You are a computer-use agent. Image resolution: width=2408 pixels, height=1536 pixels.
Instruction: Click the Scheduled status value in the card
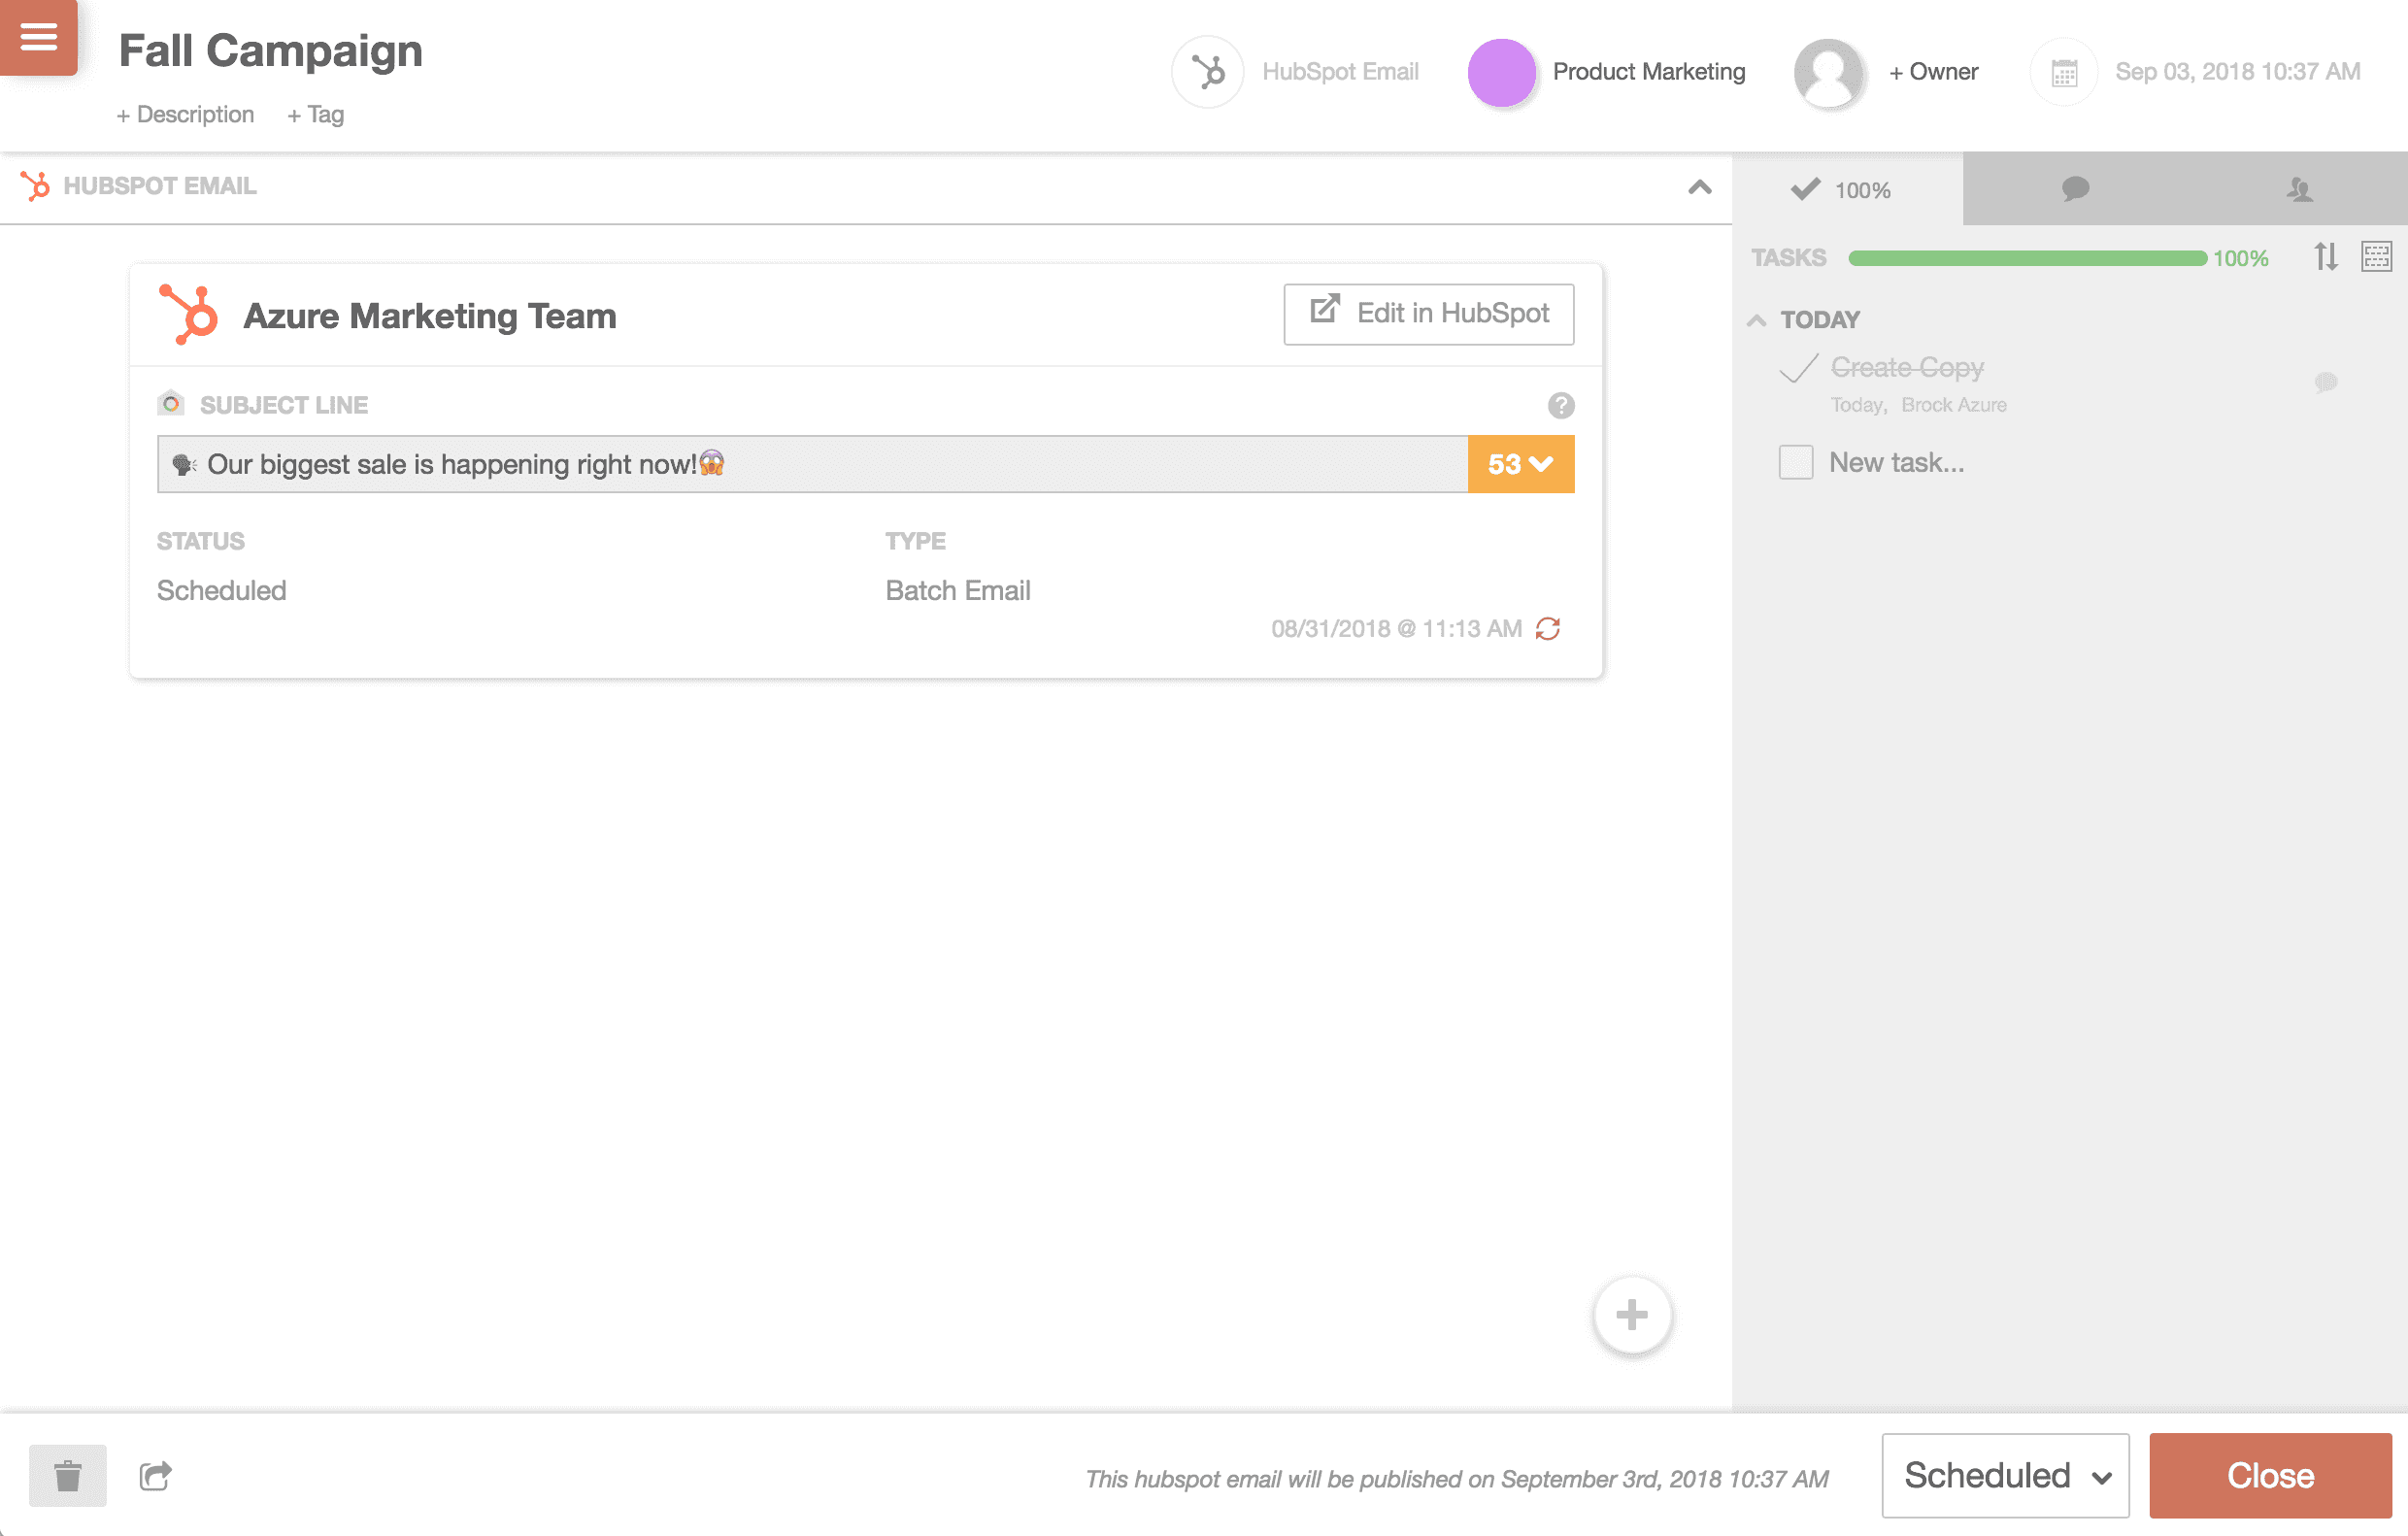click(221, 590)
